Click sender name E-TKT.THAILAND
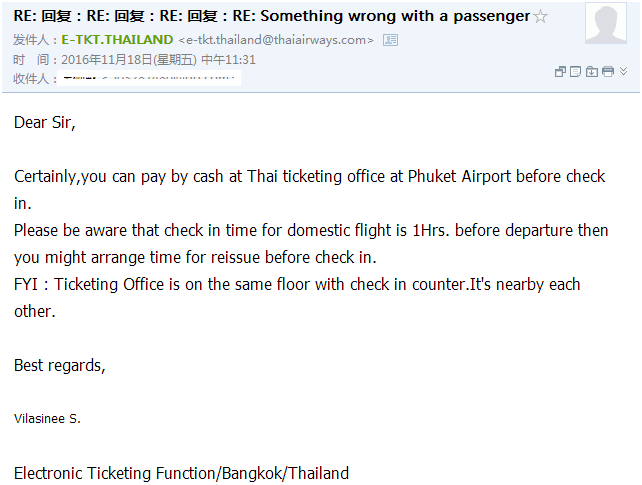This screenshot has height=485, width=642. tap(117, 40)
